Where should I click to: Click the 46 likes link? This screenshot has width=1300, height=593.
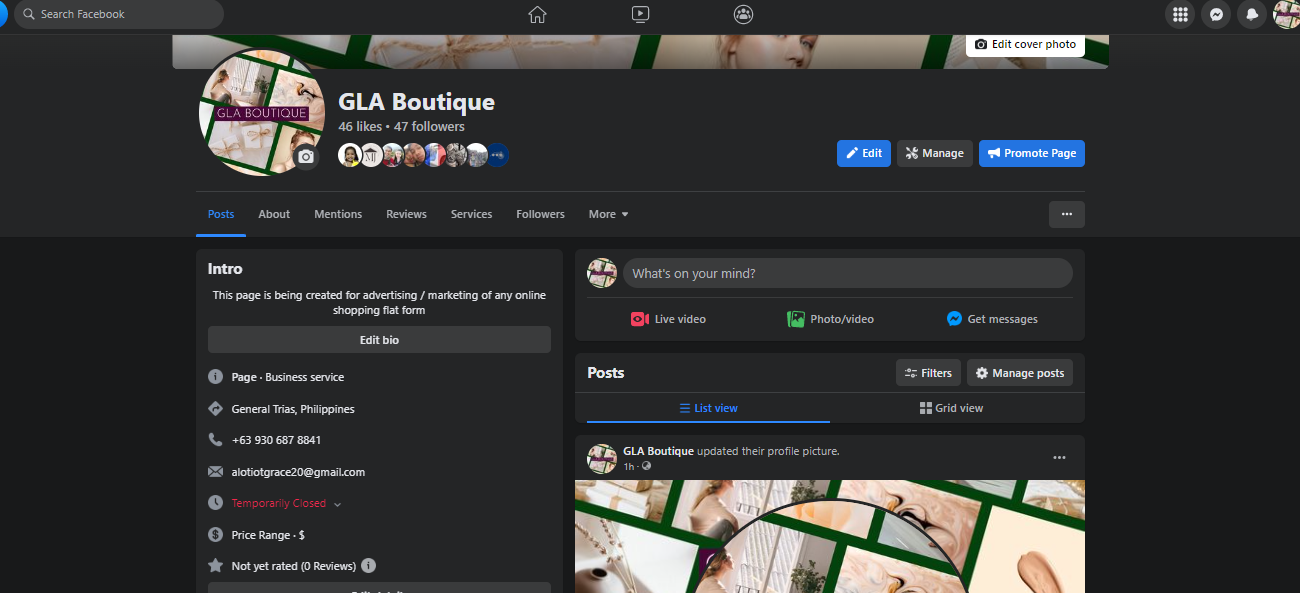360,127
